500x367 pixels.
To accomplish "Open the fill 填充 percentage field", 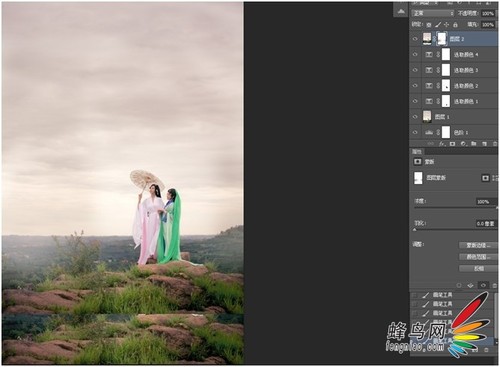I will 488,25.
